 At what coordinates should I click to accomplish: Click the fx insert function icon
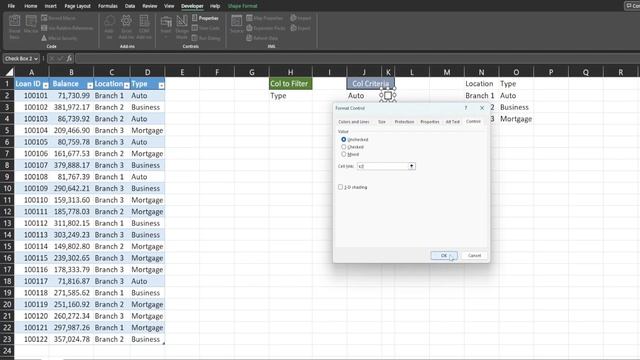[69, 58]
